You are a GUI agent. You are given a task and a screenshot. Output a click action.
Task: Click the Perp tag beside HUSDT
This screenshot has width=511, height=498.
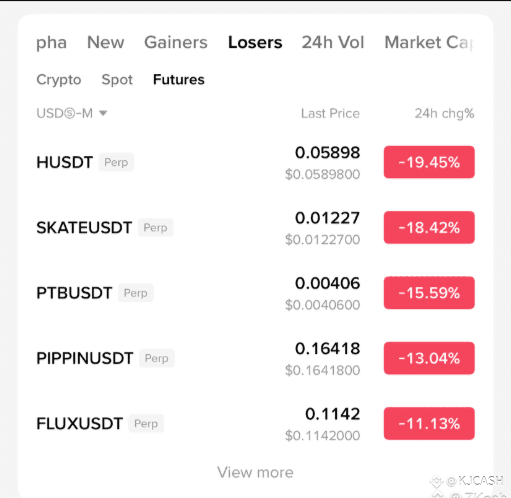click(116, 162)
